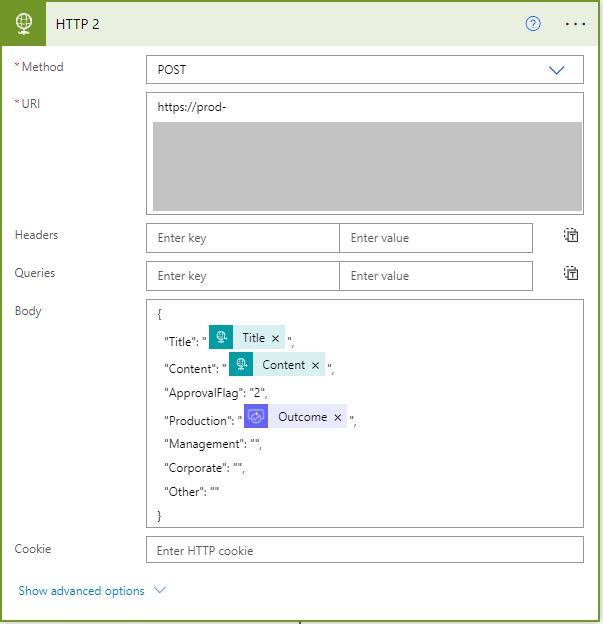Viewport: 603px width, 624px height.
Task: Click the HTTP 2 action title
Action: coord(78,24)
